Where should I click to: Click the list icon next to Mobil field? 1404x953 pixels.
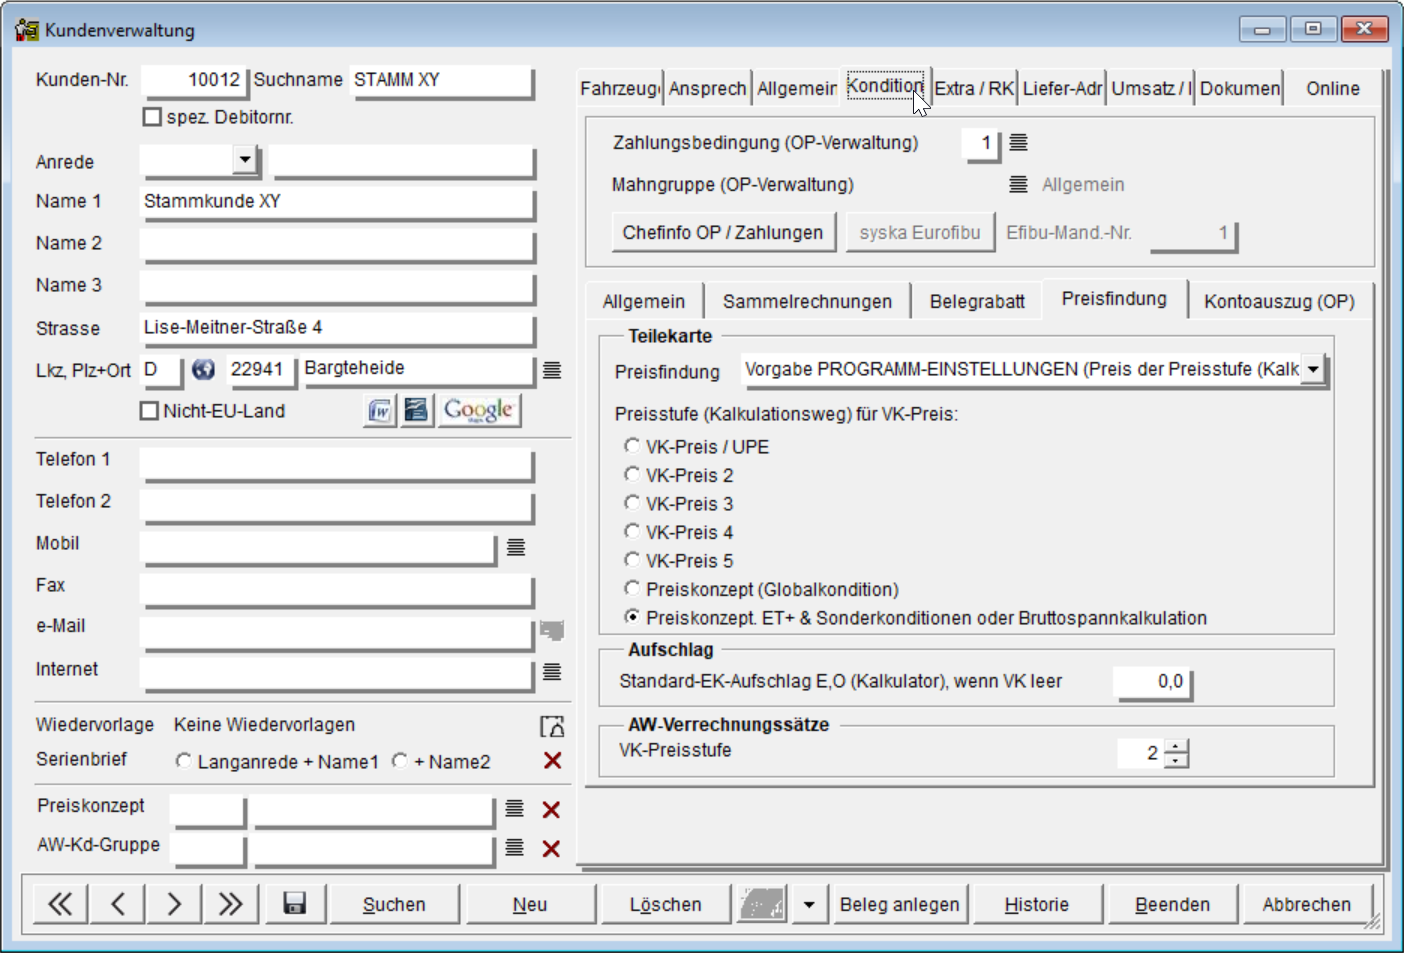(x=516, y=547)
